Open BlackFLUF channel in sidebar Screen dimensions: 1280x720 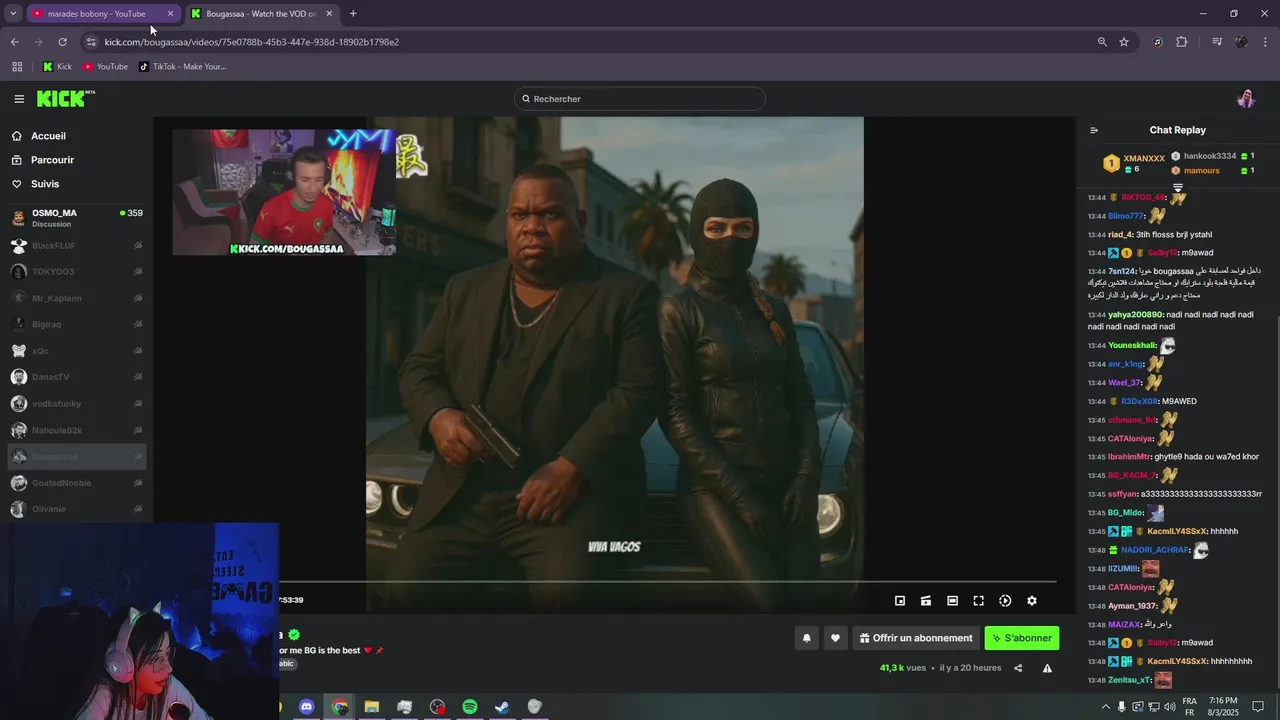[x=76, y=245]
